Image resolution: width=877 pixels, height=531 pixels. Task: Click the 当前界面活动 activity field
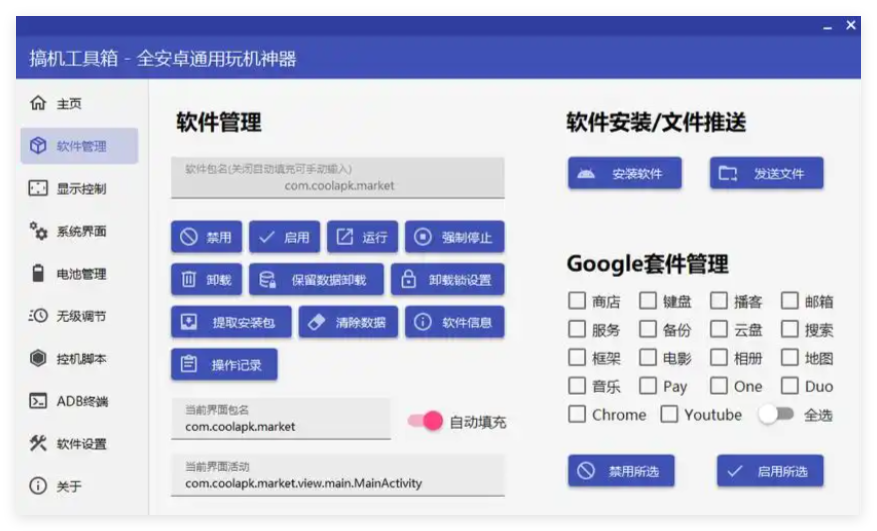pyautogui.click(x=338, y=476)
